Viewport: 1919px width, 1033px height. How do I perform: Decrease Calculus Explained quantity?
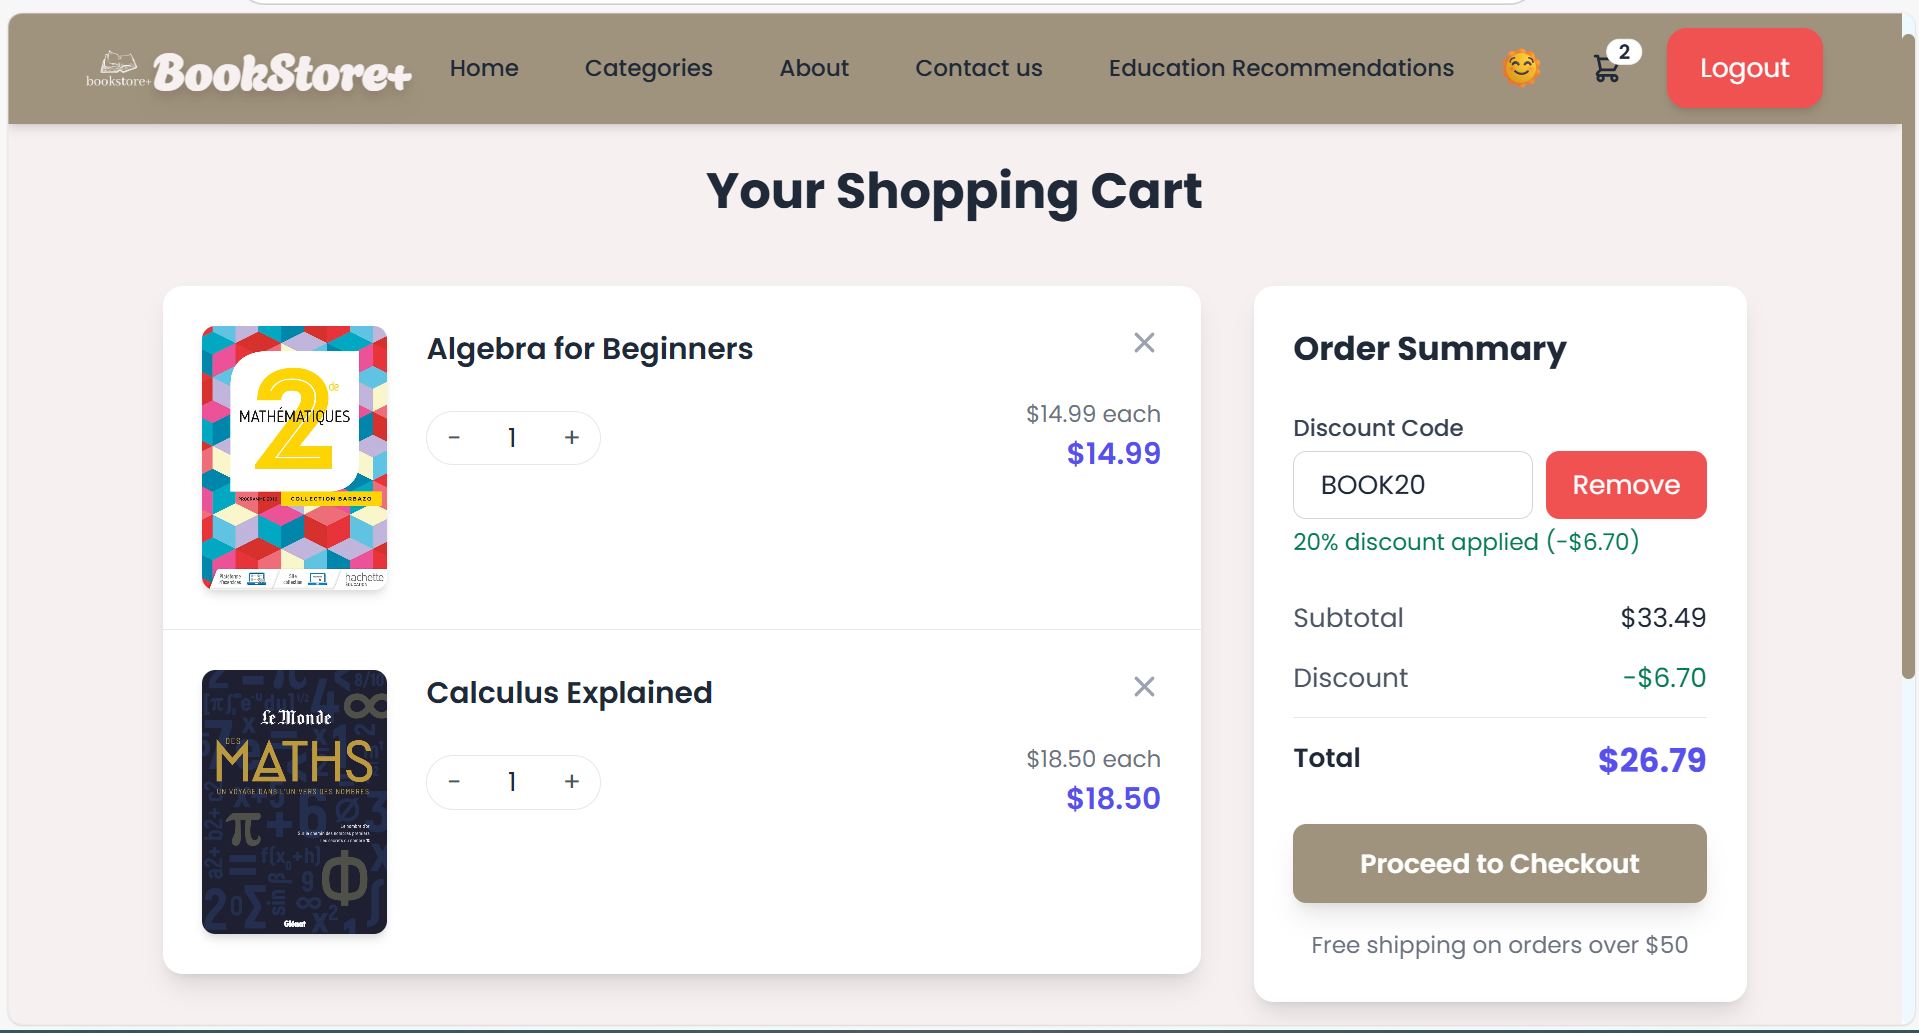pyautogui.click(x=454, y=782)
